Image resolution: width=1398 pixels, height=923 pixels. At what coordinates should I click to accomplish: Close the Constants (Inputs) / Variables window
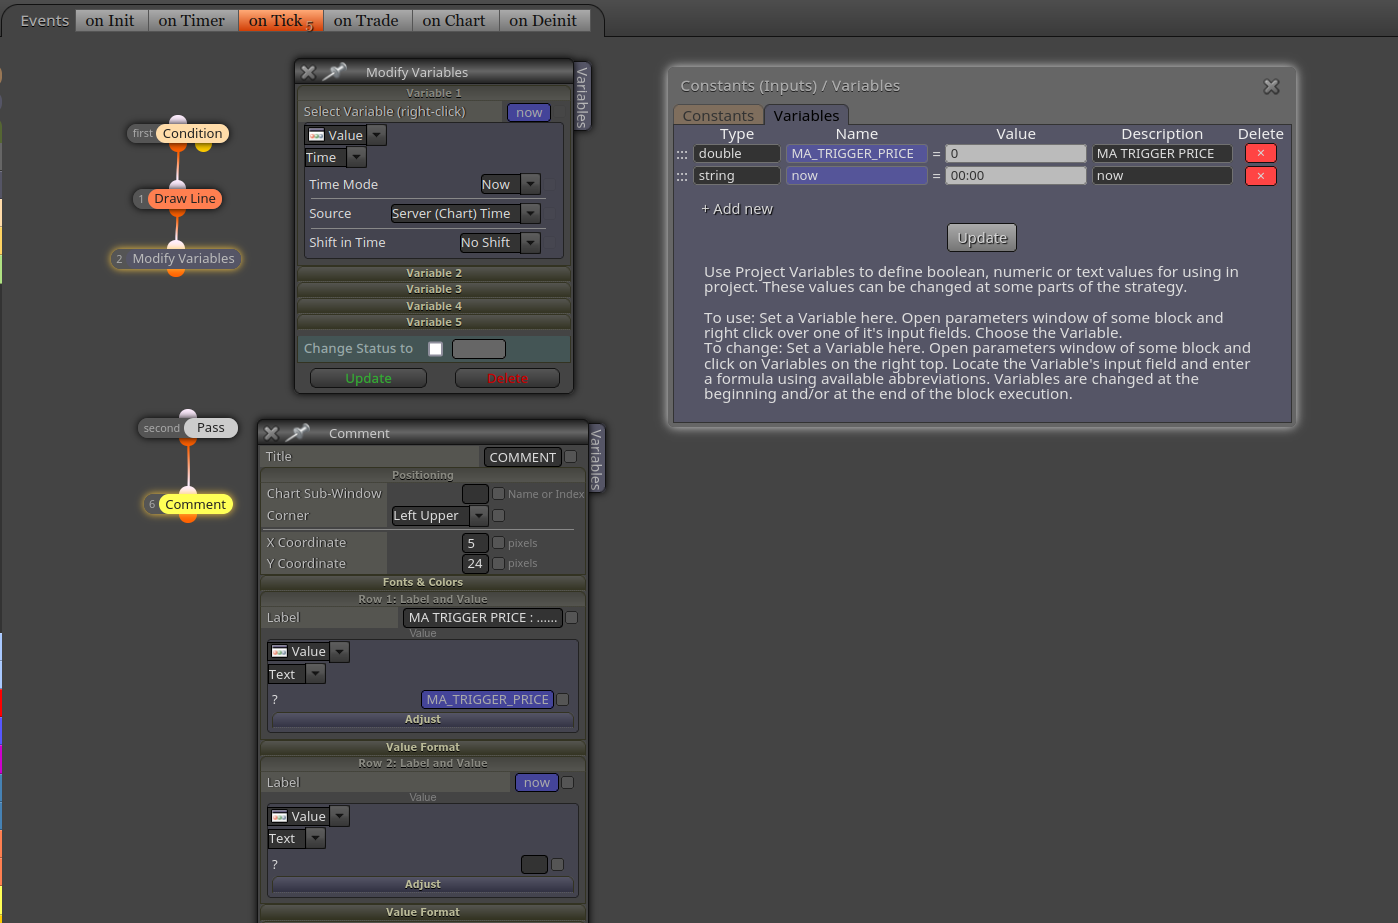(x=1271, y=87)
